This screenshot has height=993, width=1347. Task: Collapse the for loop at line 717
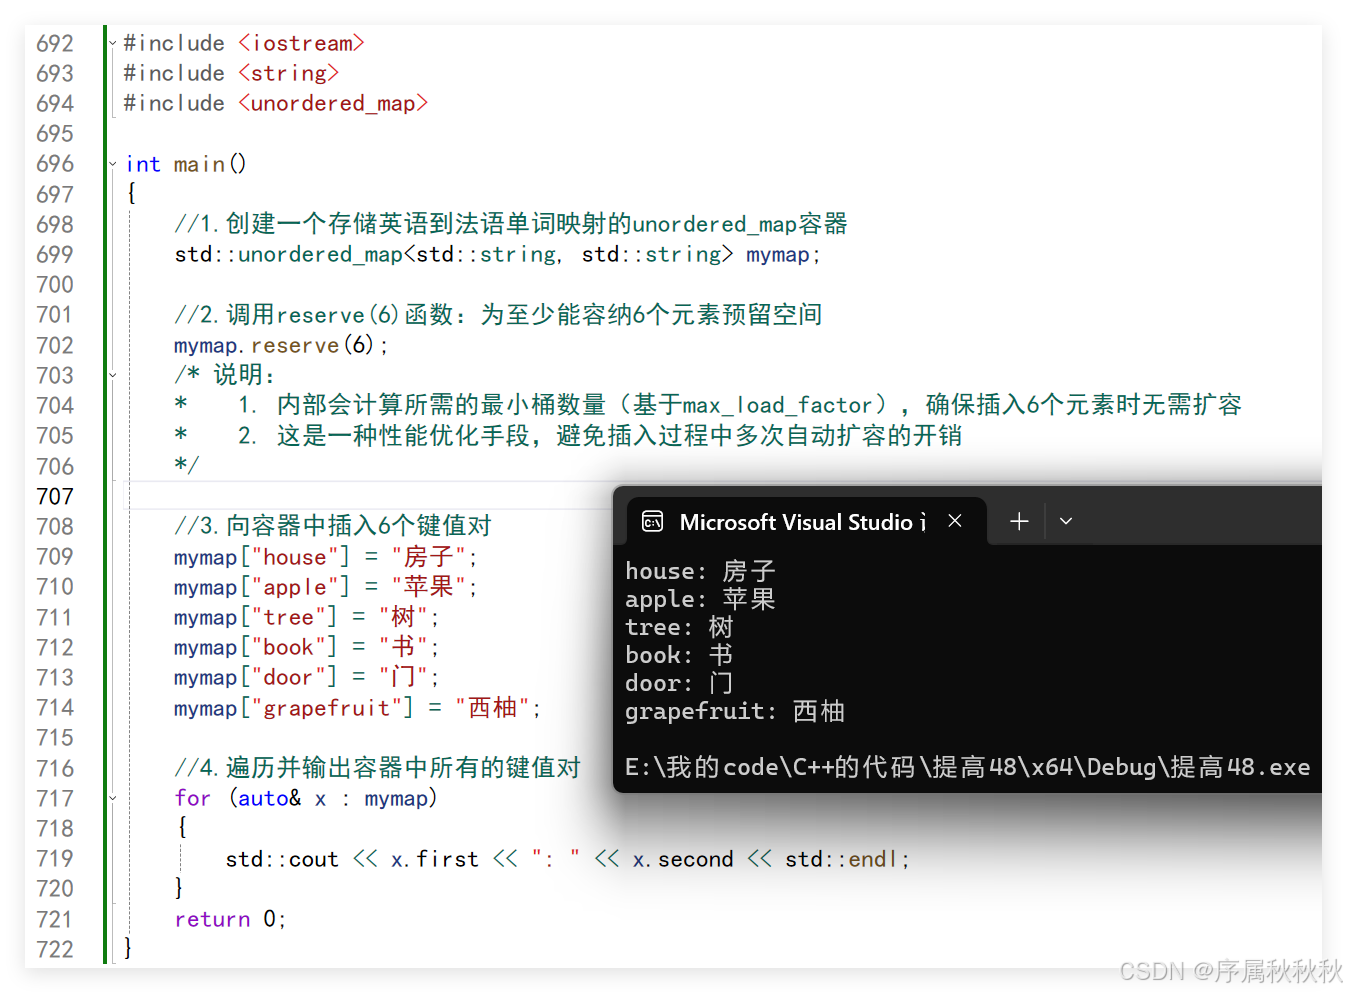coord(112,798)
